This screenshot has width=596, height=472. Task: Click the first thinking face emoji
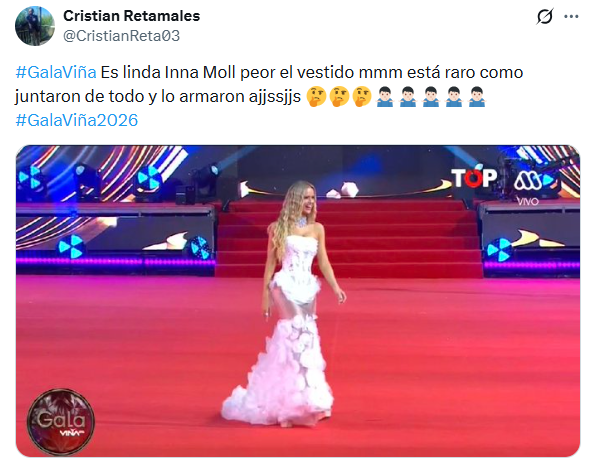(x=316, y=97)
